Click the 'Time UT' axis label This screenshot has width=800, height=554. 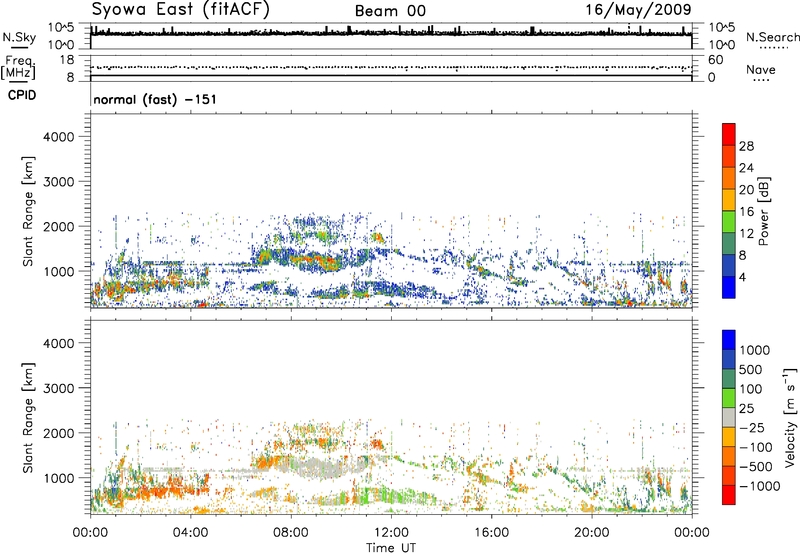(x=391, y=548)
